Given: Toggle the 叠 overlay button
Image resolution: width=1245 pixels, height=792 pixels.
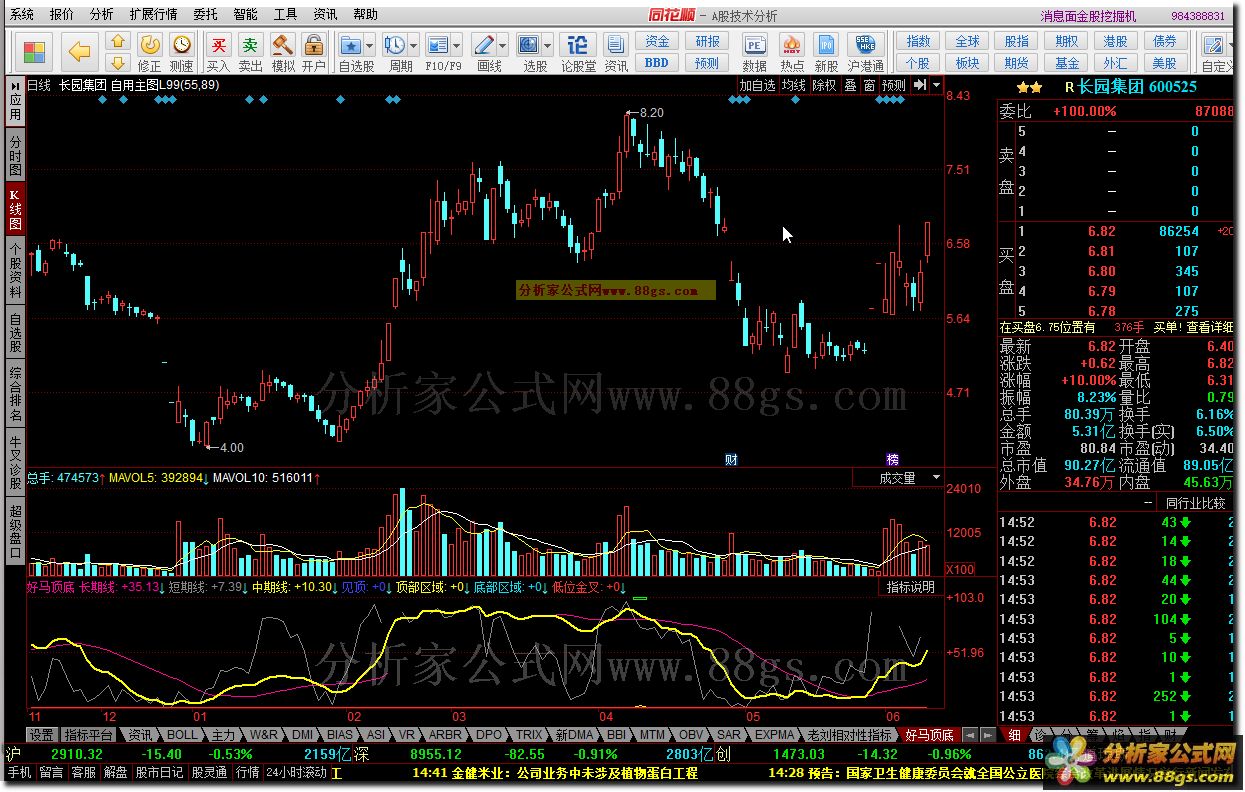Looking at the screenshot, I should [850, 85].
